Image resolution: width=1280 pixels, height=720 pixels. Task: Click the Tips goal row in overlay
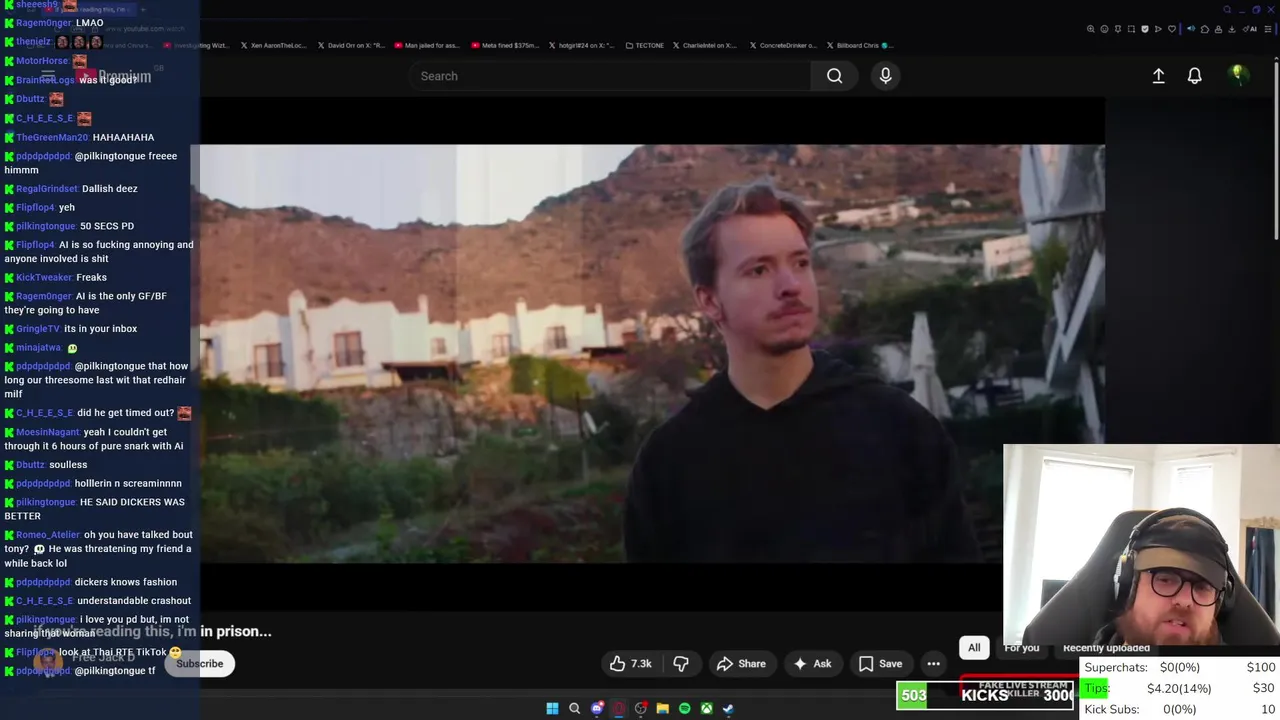pyautogui.click(x=1180, y=688)
